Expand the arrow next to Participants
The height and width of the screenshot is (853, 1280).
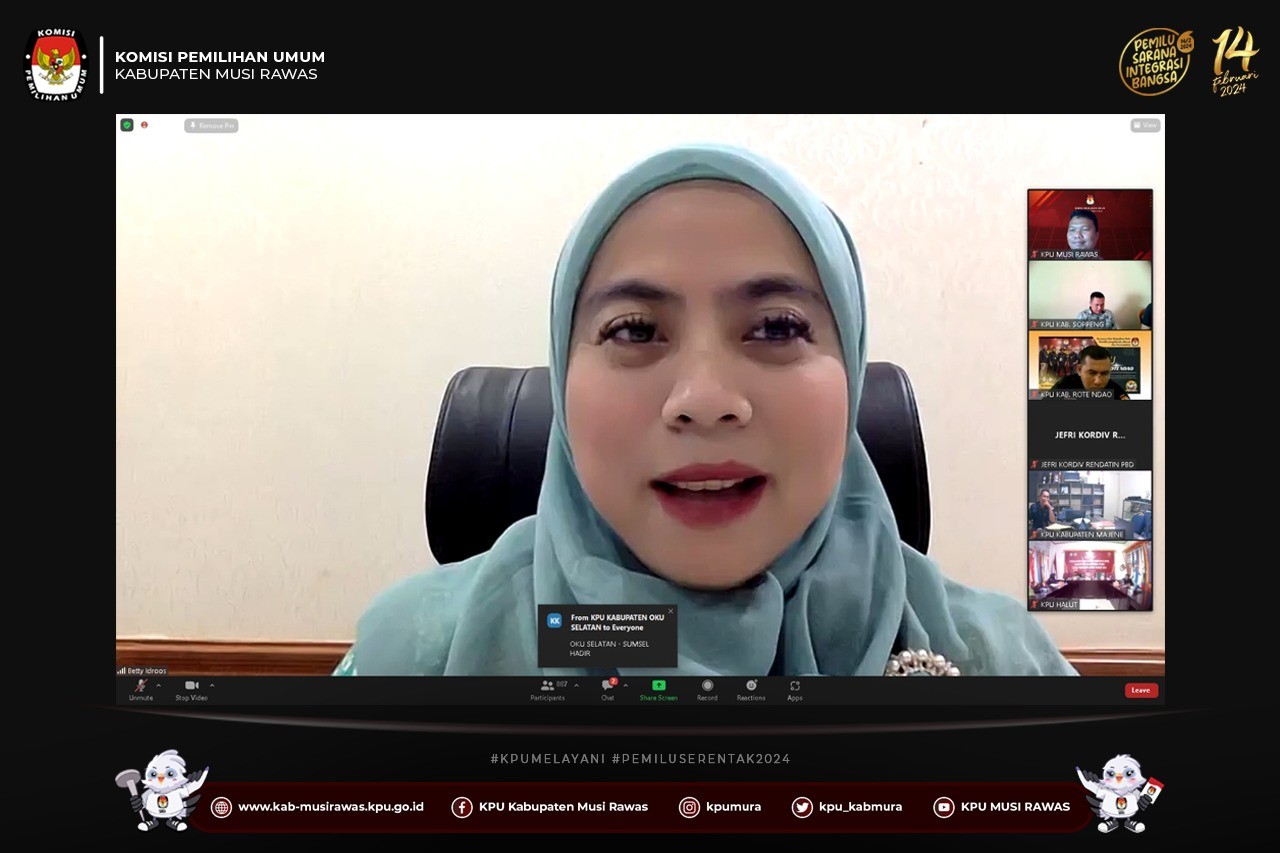pos(576,686)
